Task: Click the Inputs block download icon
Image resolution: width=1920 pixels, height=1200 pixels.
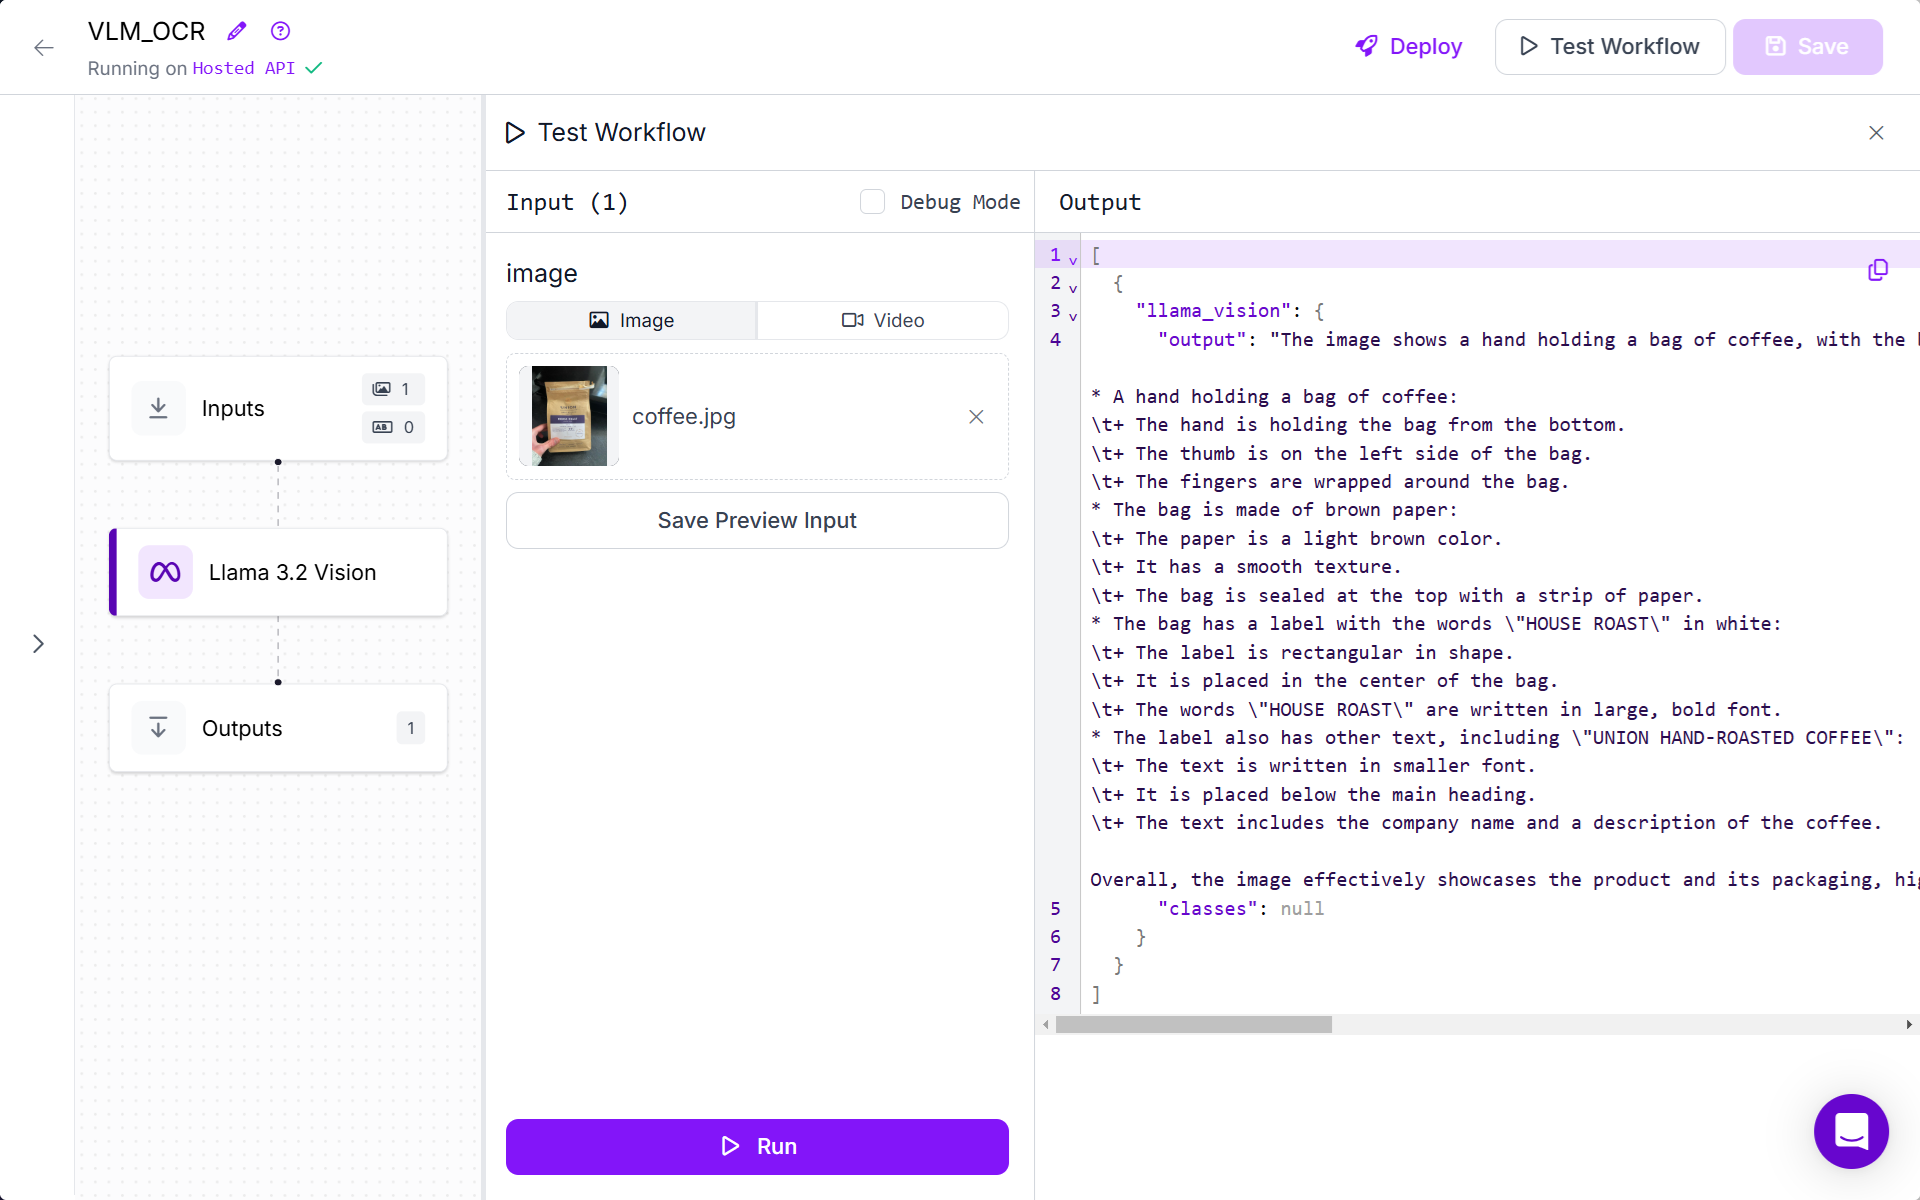Action: (x=158, y=408)
